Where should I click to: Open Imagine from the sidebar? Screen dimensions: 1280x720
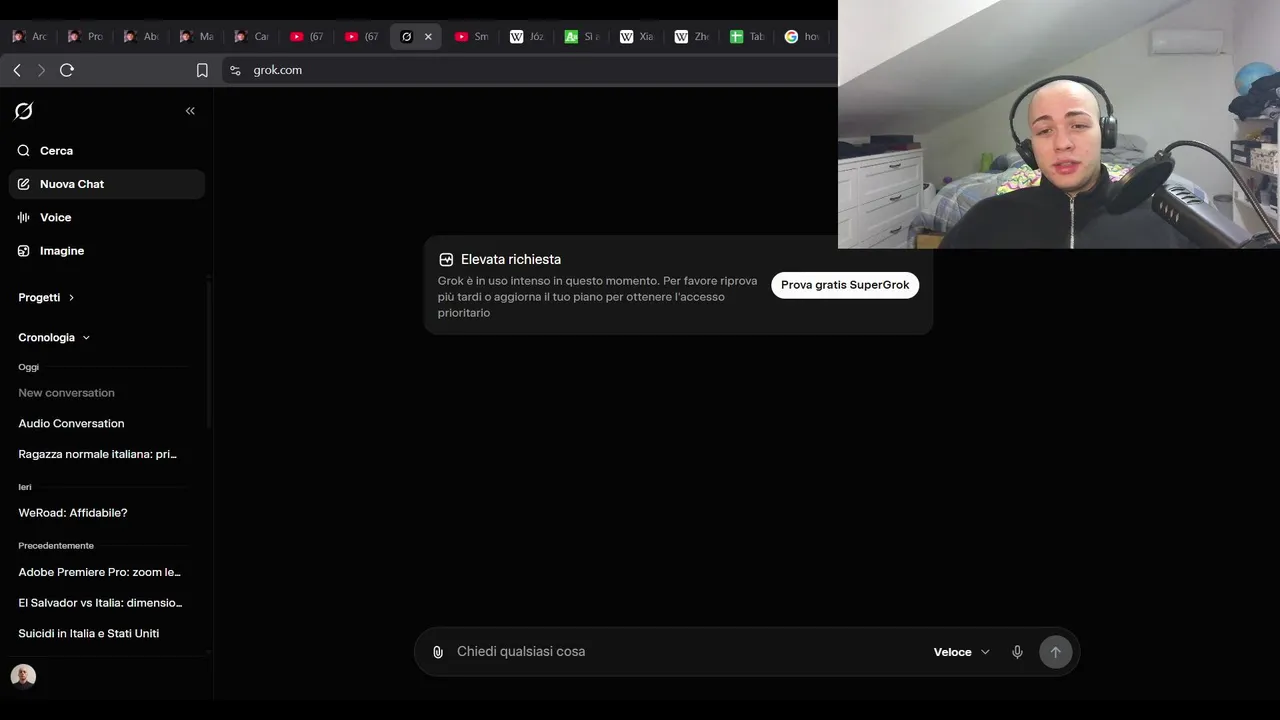coord(107,251)
